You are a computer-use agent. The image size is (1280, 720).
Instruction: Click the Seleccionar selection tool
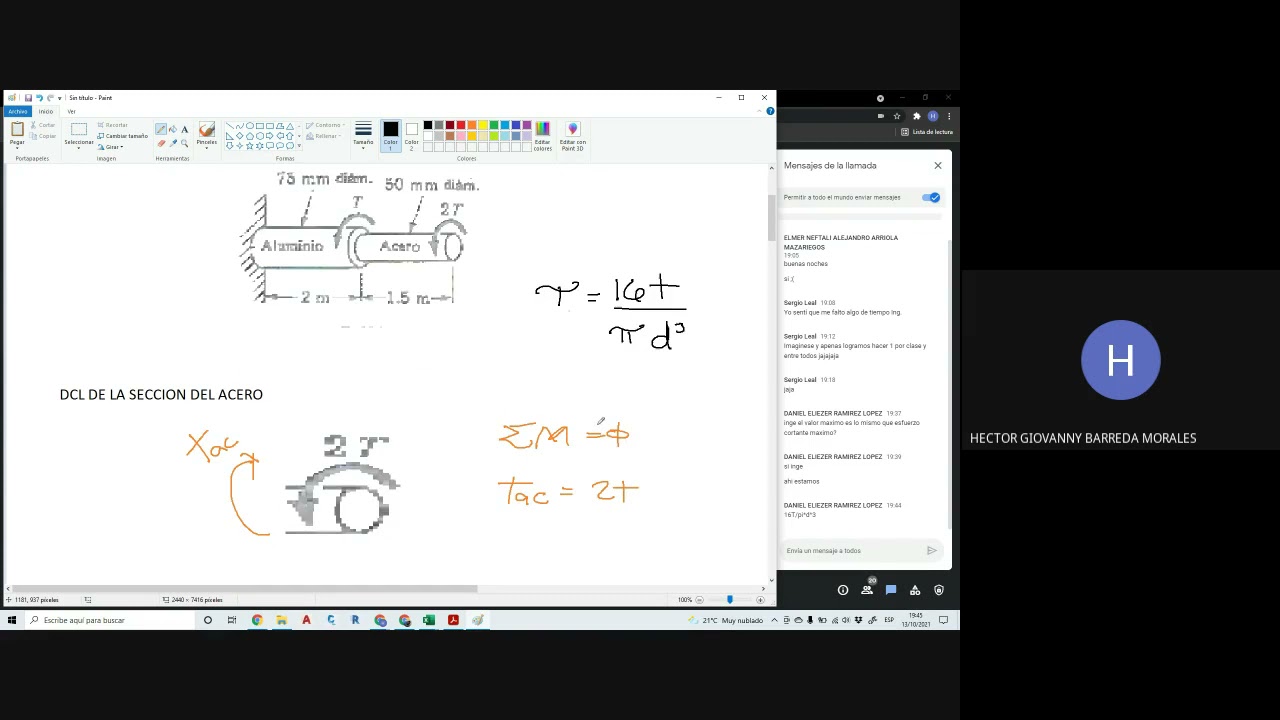point(79,133)
